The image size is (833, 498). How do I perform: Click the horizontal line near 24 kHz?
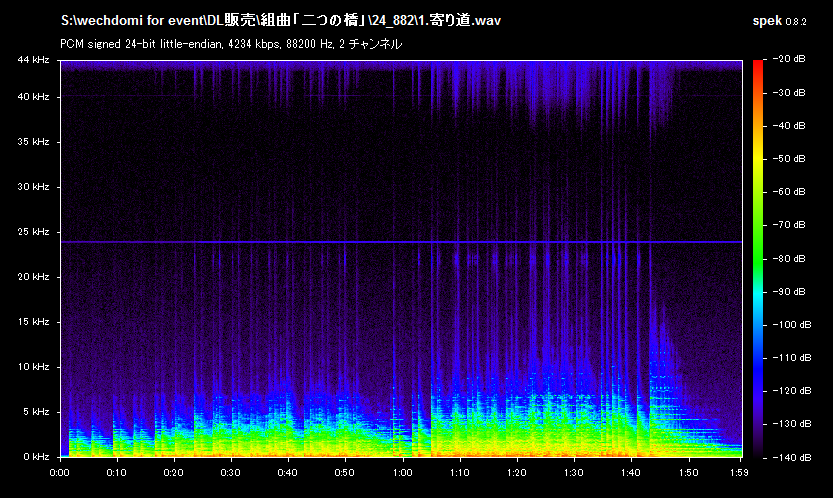point(401,242)
